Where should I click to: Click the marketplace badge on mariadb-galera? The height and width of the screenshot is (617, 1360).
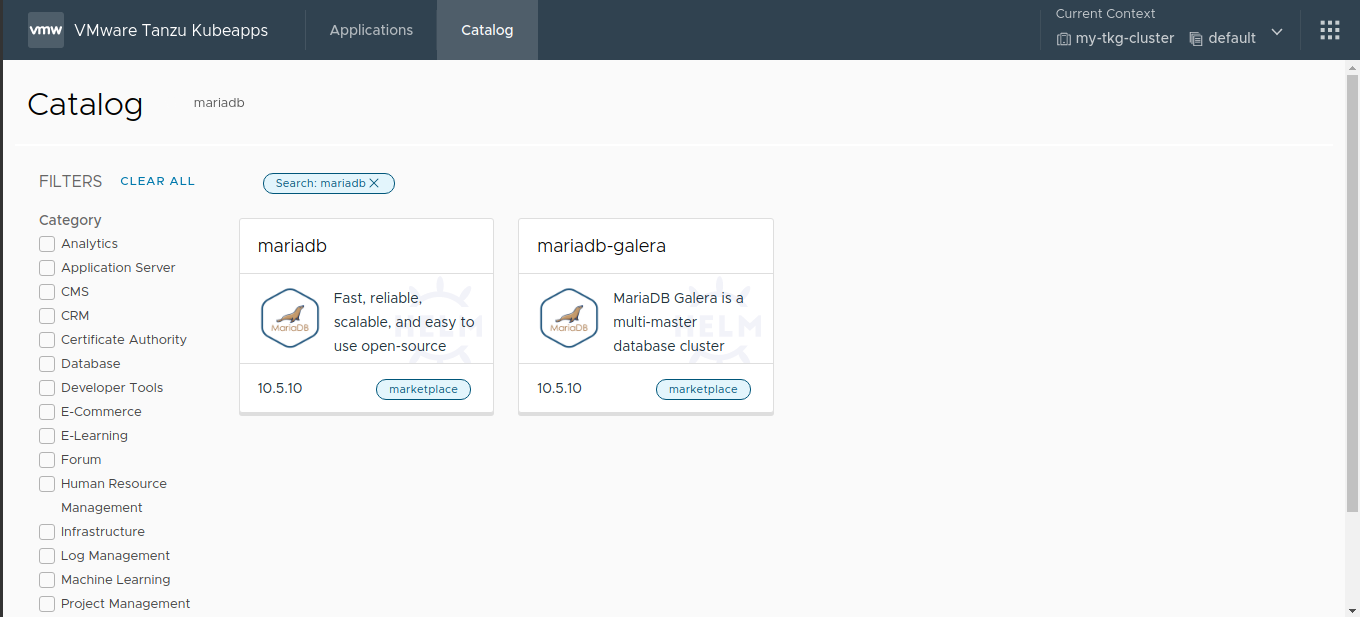[703, 389]
